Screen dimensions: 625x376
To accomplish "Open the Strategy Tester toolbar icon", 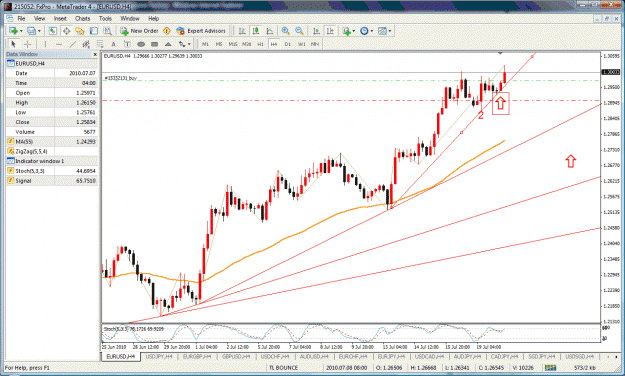I will click(107, 31).
